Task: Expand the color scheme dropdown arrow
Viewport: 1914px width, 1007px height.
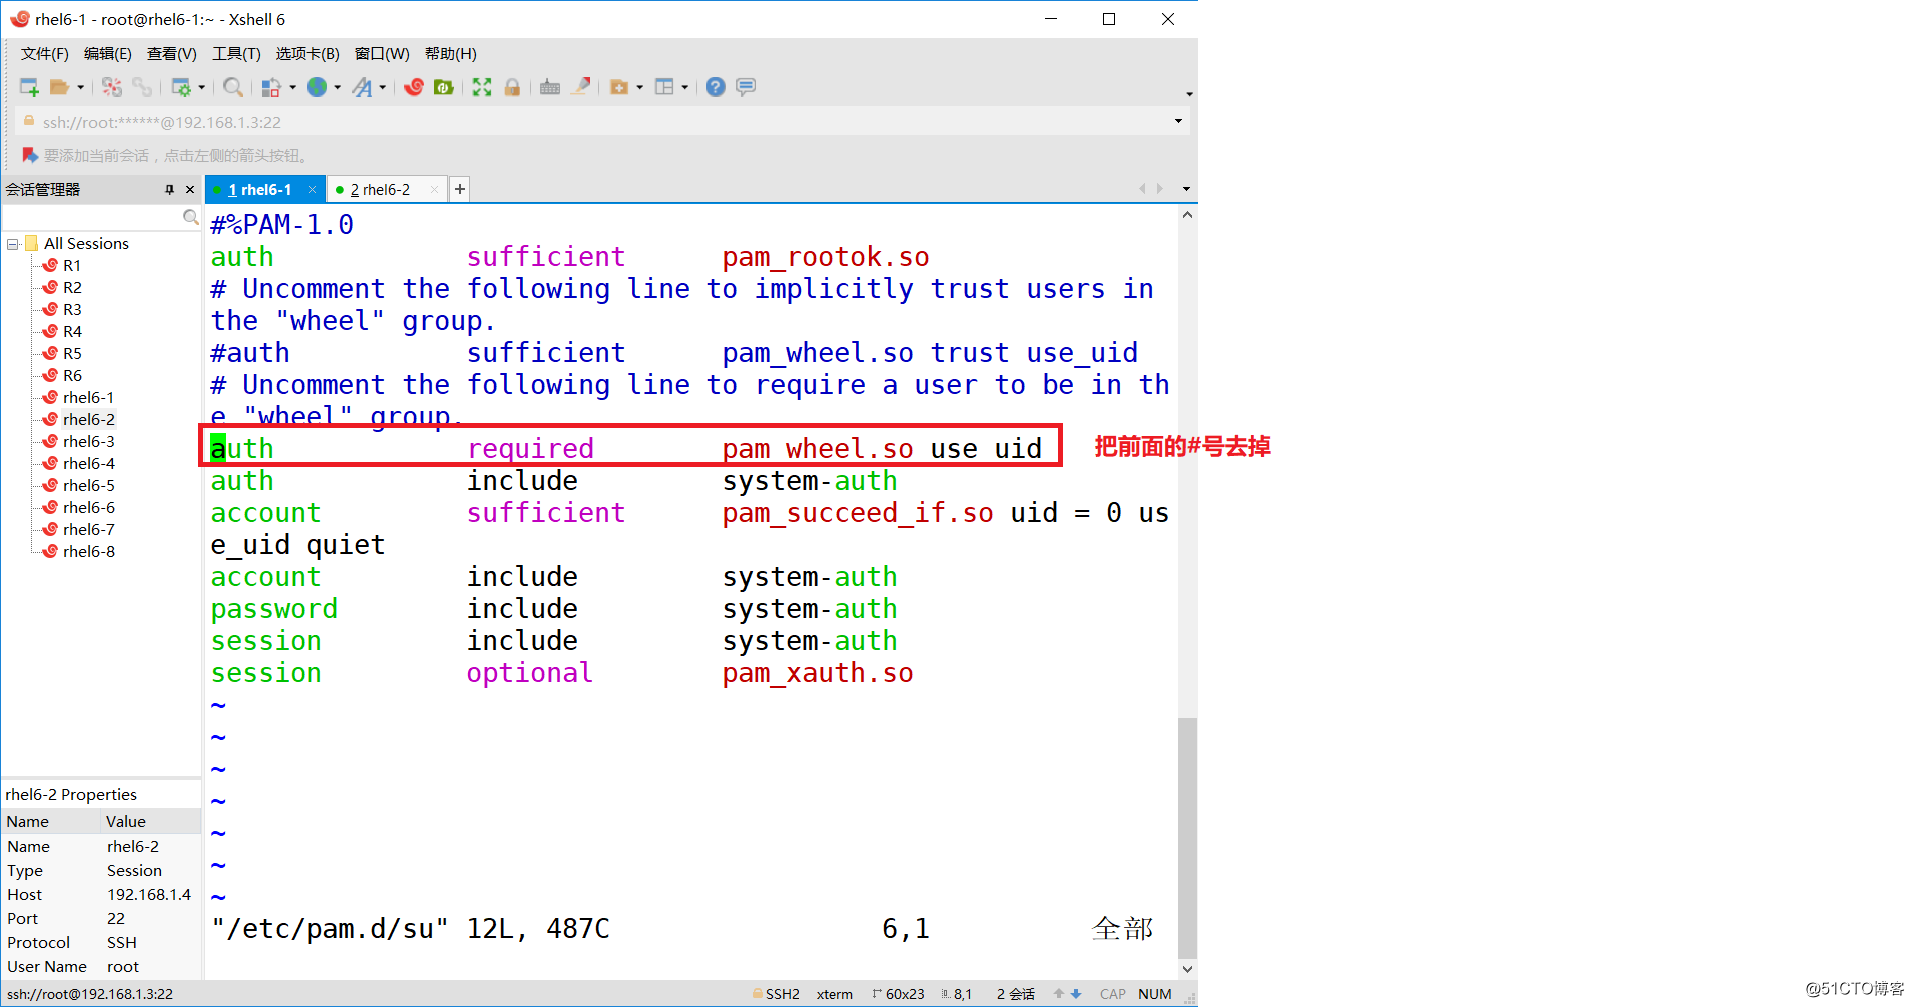Action: (292, 87)
